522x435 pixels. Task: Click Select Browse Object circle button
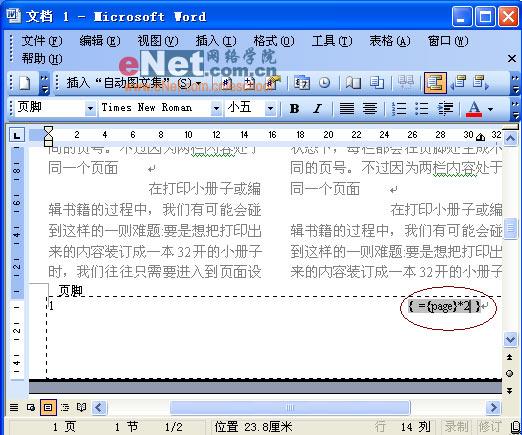click(510, 374)
